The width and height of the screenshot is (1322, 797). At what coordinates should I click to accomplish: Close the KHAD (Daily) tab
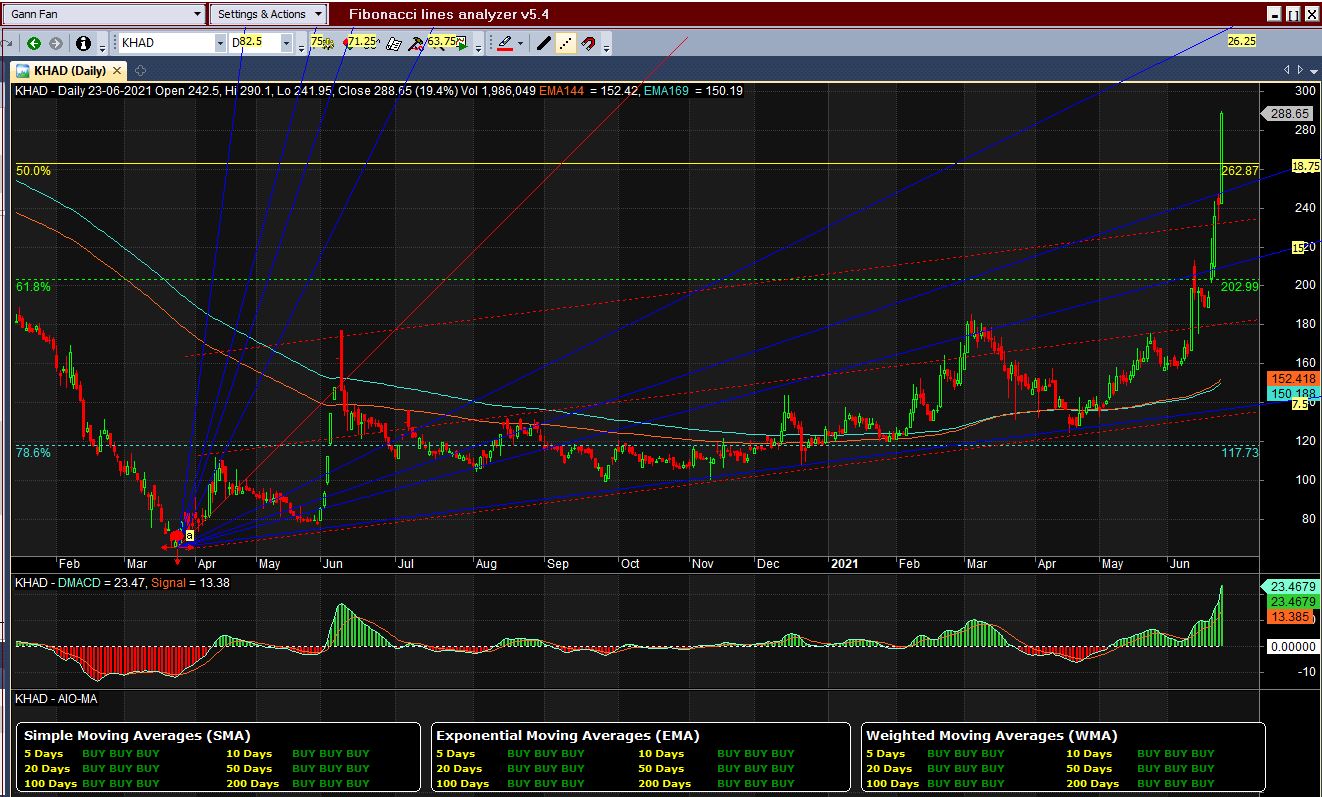[x=117, y=71]
